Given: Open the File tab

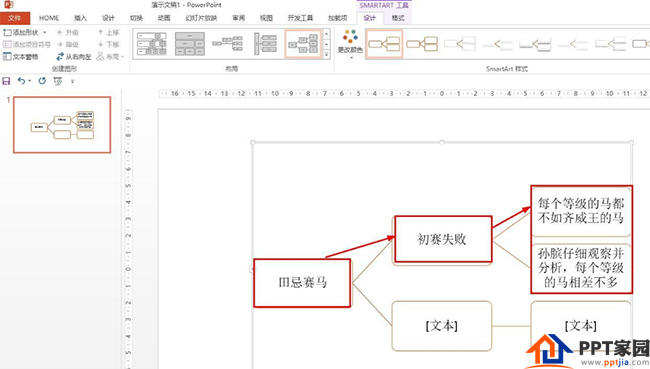Looking at the screenshot, I should coord(15,18).
